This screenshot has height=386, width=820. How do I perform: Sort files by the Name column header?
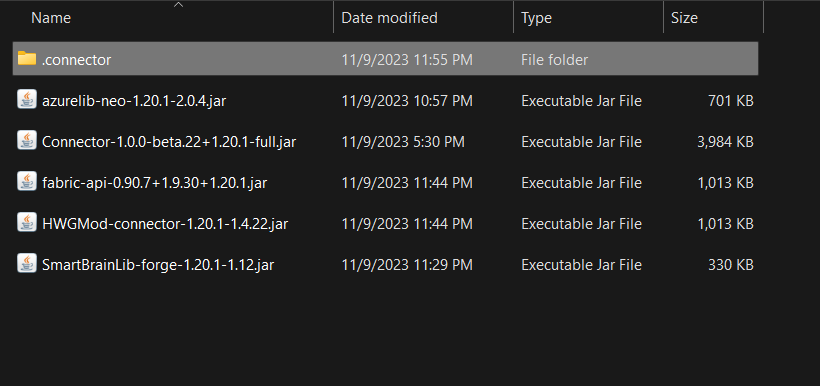(51, 18)
